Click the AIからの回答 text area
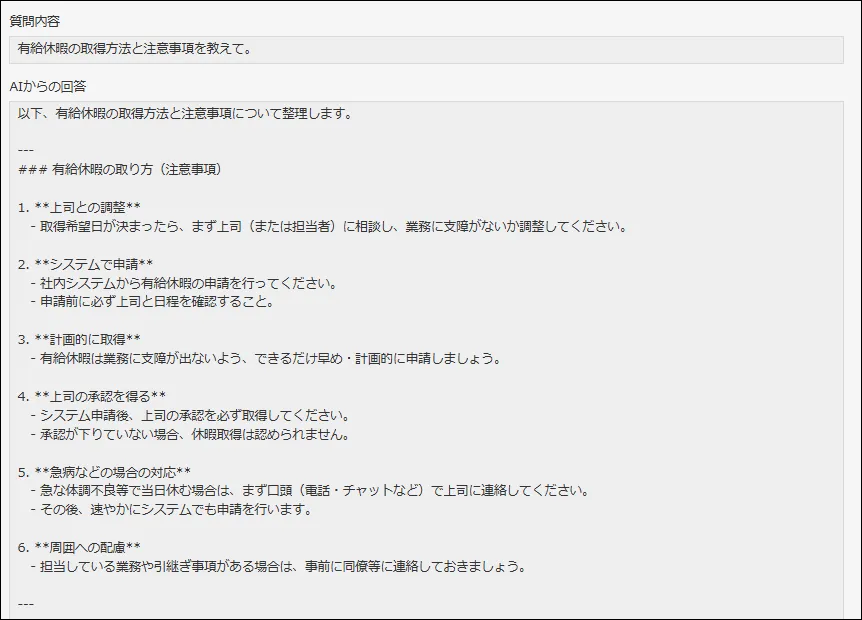Viewport: 862px width, 620px height. [426, 360]
